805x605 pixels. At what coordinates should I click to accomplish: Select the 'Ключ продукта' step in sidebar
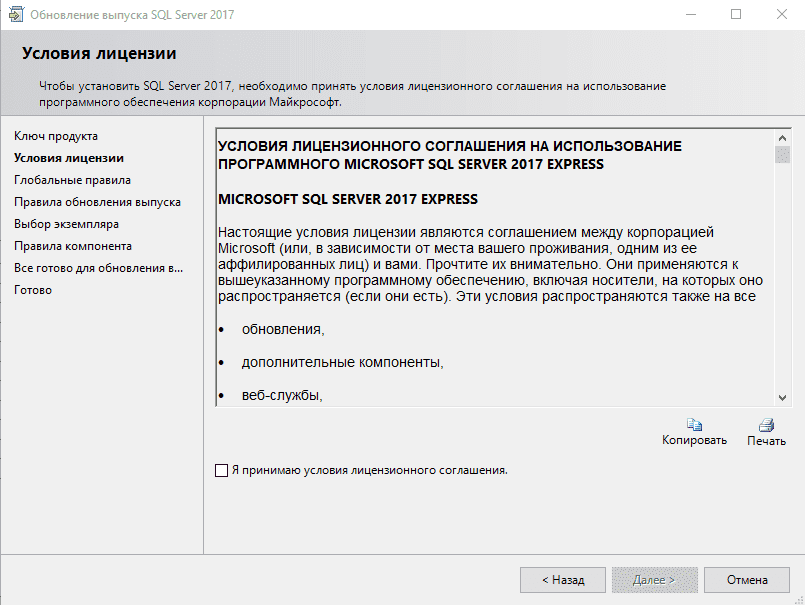[56, 136]
